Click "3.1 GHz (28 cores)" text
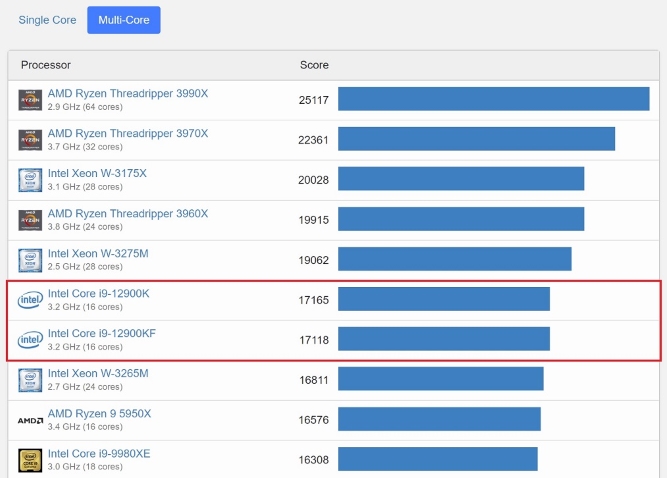Screen dimensions: 667x478 pos(85,187)
